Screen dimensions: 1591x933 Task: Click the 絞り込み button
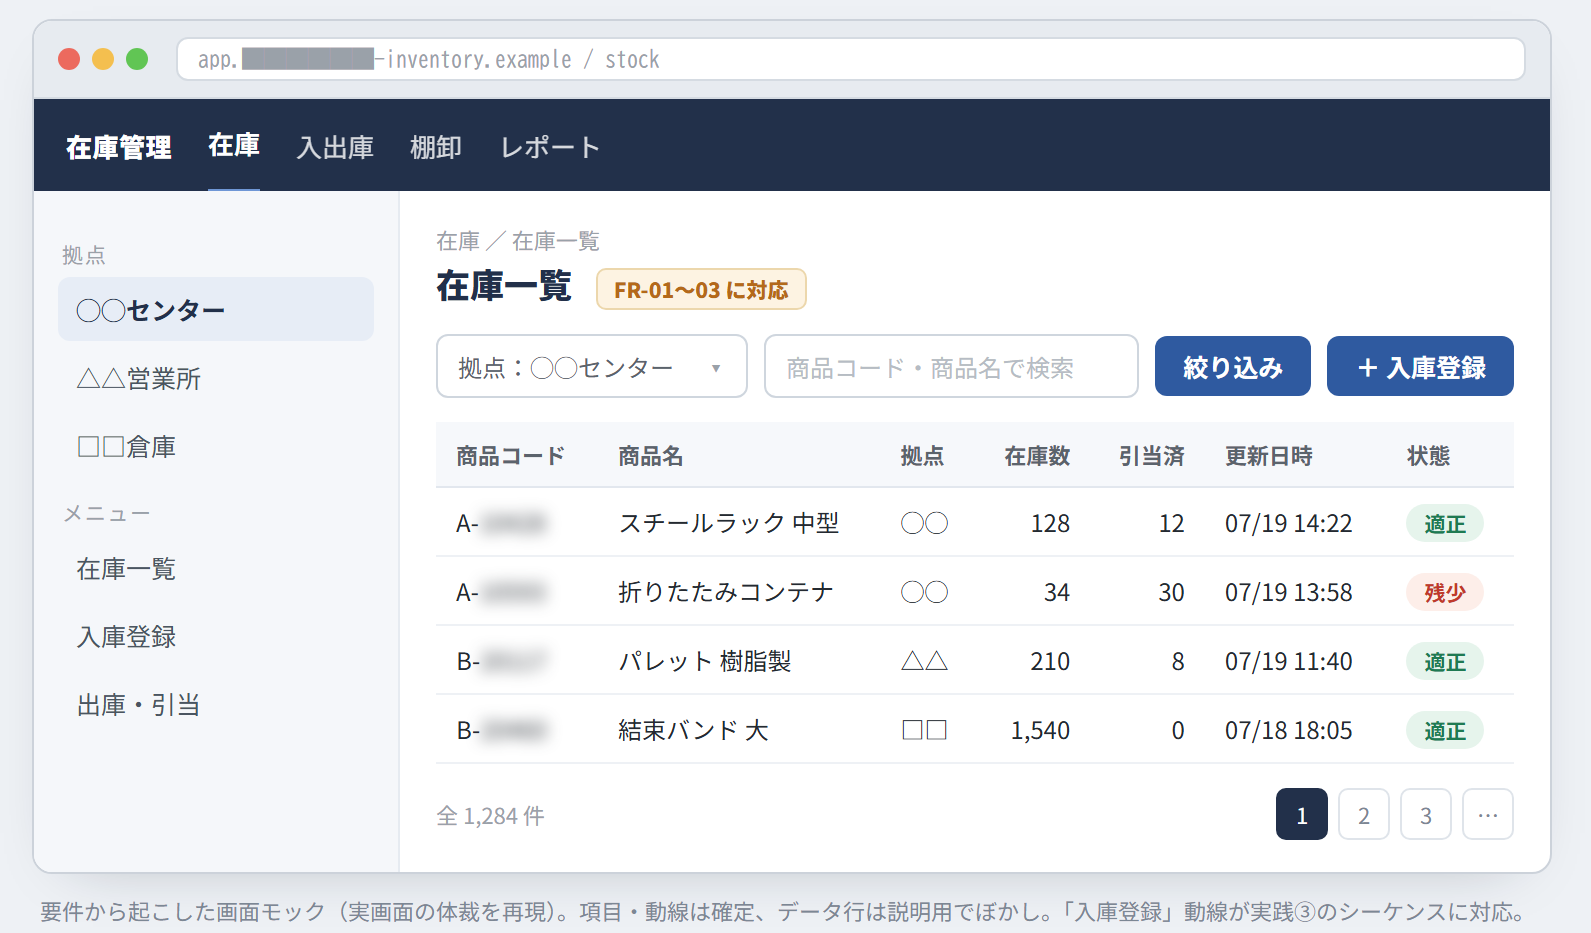[1233, 366]
